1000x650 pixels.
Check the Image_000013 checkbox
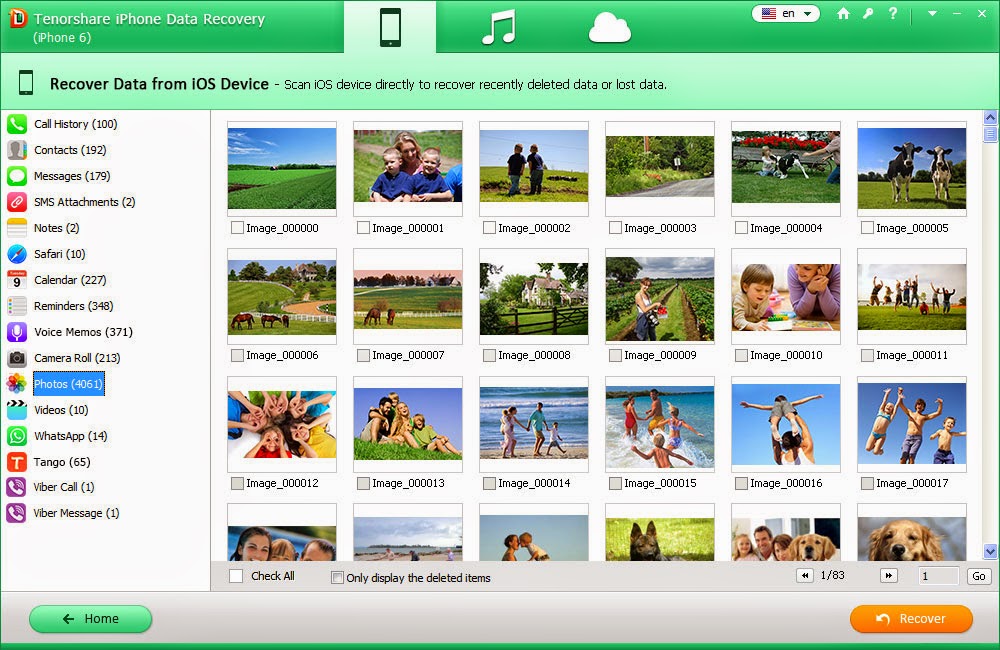point(364,484)
